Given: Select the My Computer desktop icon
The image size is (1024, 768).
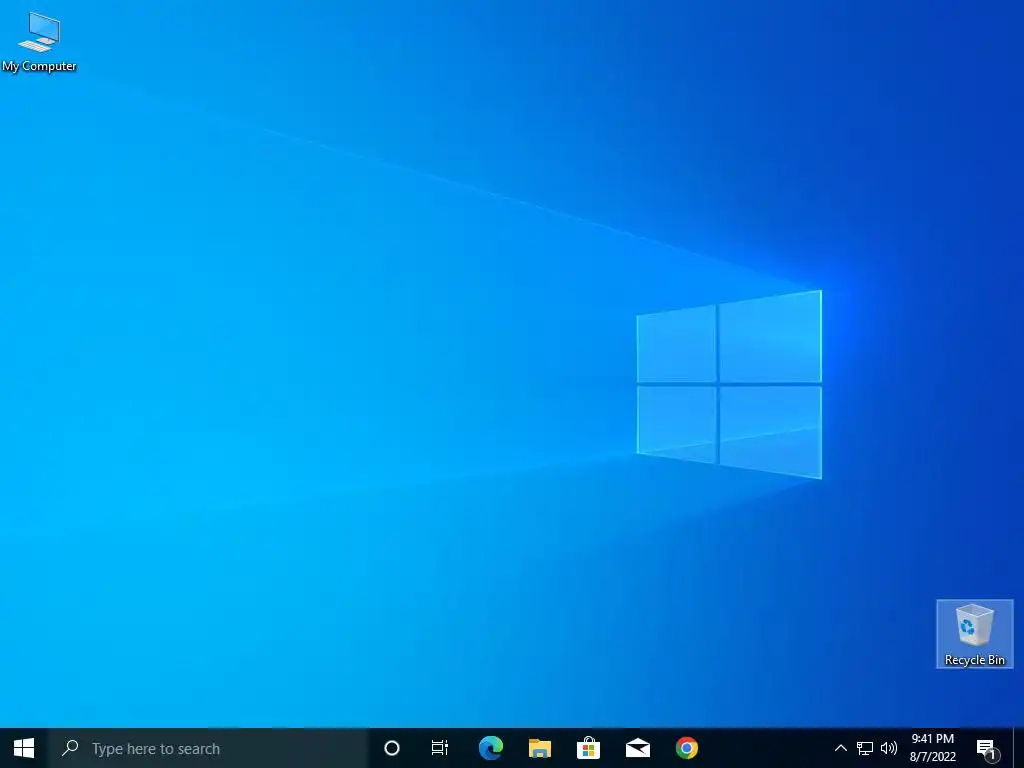Looking at the screenshot, I should [x=39, y=42].
